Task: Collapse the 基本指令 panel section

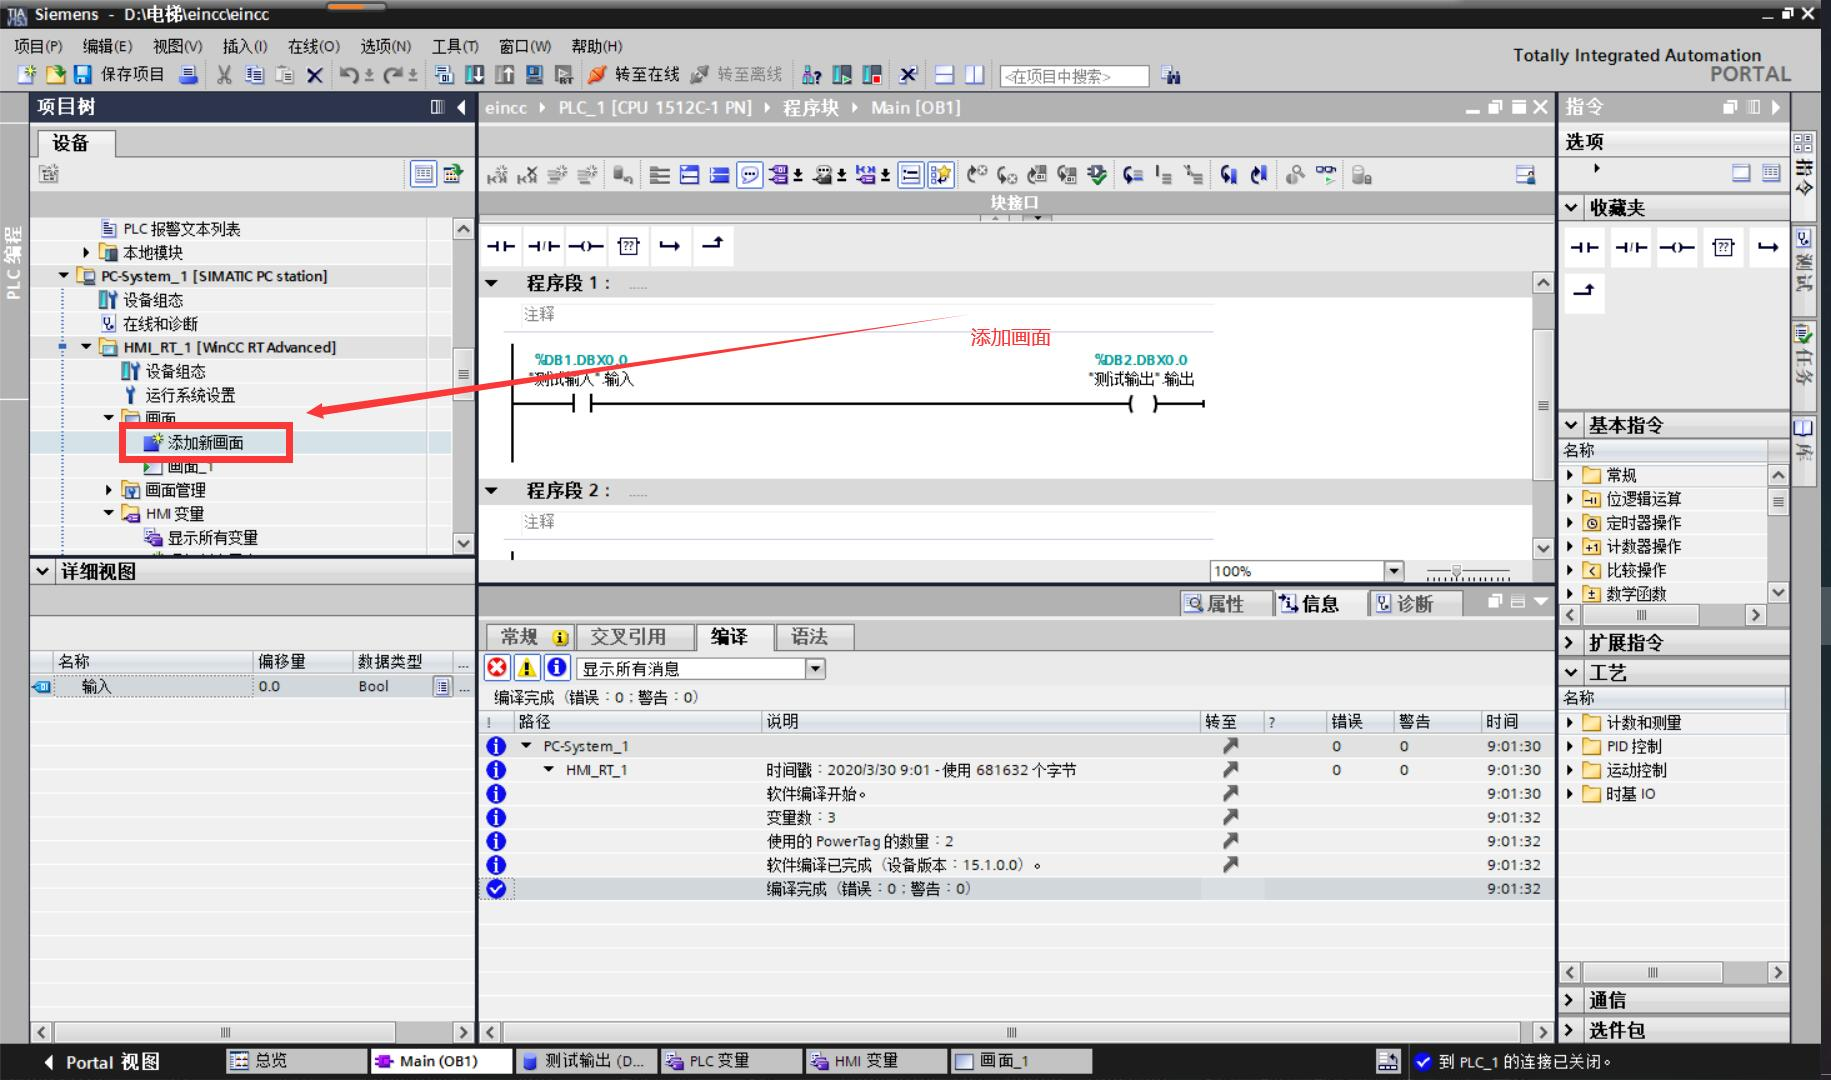Action: click(x=1573, y=425)
